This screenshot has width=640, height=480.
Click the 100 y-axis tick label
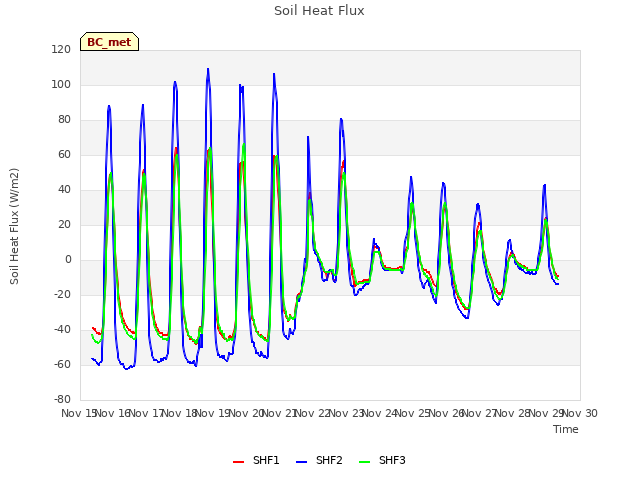[x=61, y=84]
